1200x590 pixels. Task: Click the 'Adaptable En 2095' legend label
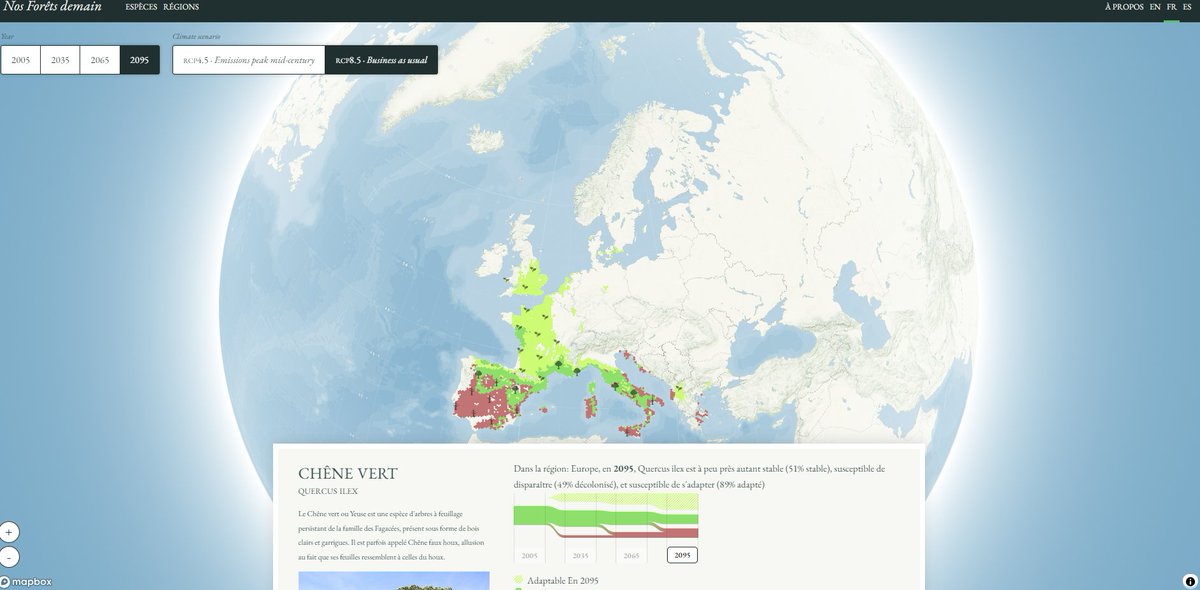coord(563,580)
